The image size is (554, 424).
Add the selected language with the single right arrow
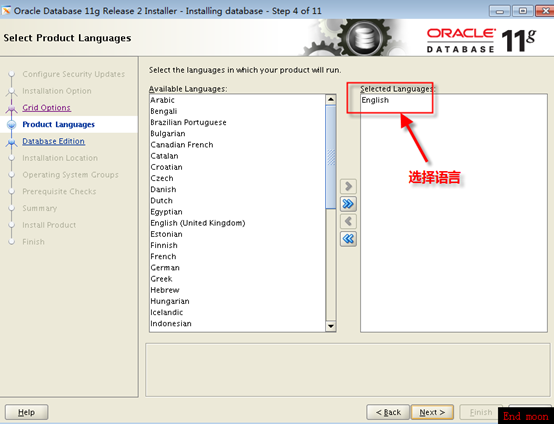pos(348,186)
